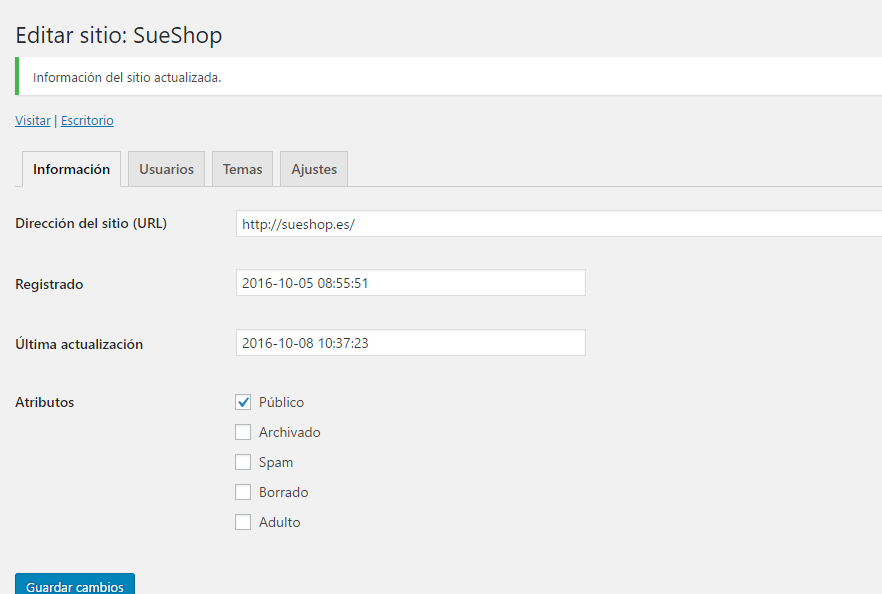Click the 'Editar sitio: SueShop' heading
Screen dimensions: 882x594
pyautogui.click(x=119, y=35)
